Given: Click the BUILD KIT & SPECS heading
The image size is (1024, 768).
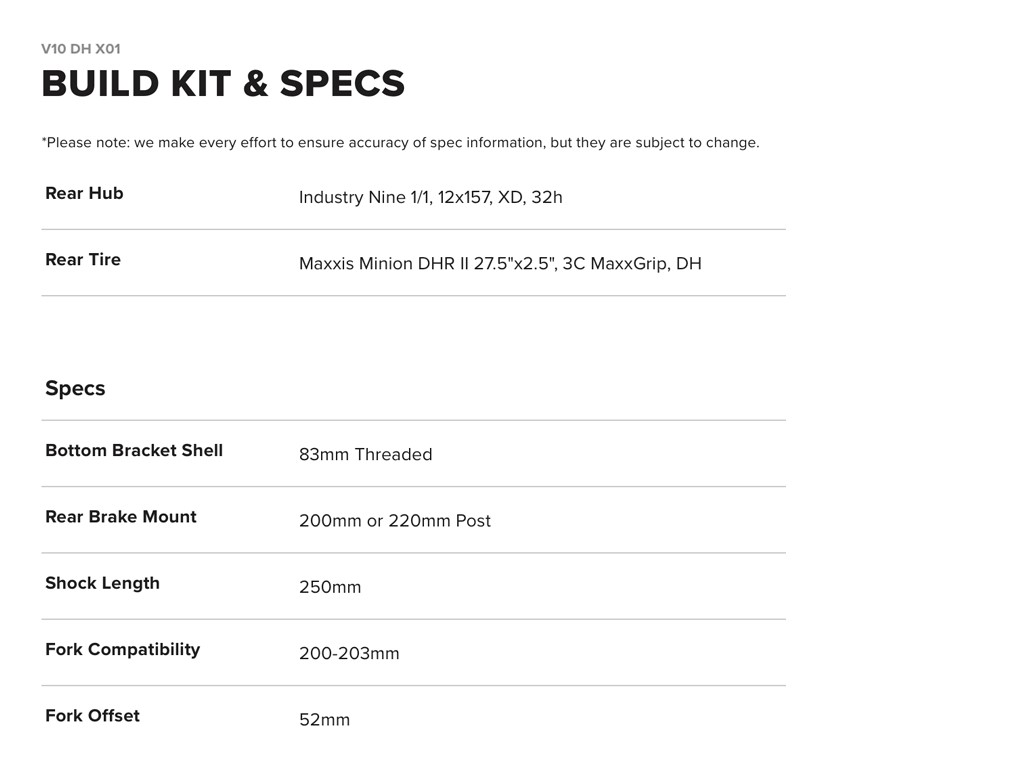Looking at the screenshot, I should pyautogui.click(x=223, y=84).
